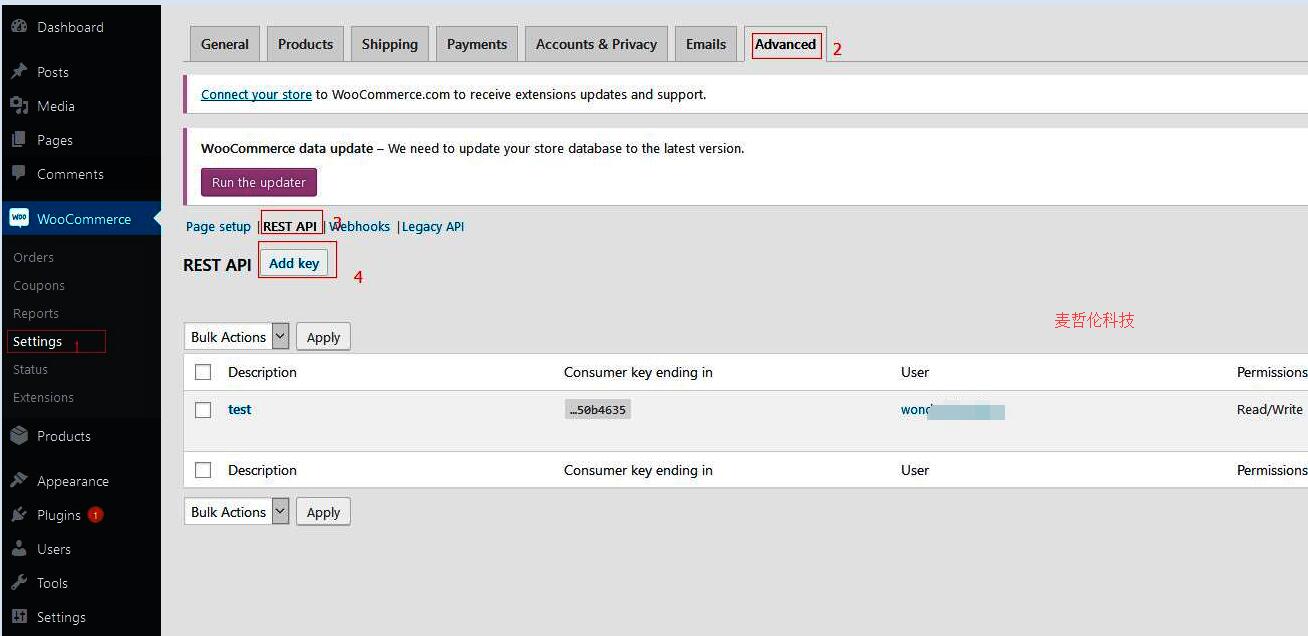1308x636 pixels.
Task: Click Run the updater button
Action: coord(259,183)
